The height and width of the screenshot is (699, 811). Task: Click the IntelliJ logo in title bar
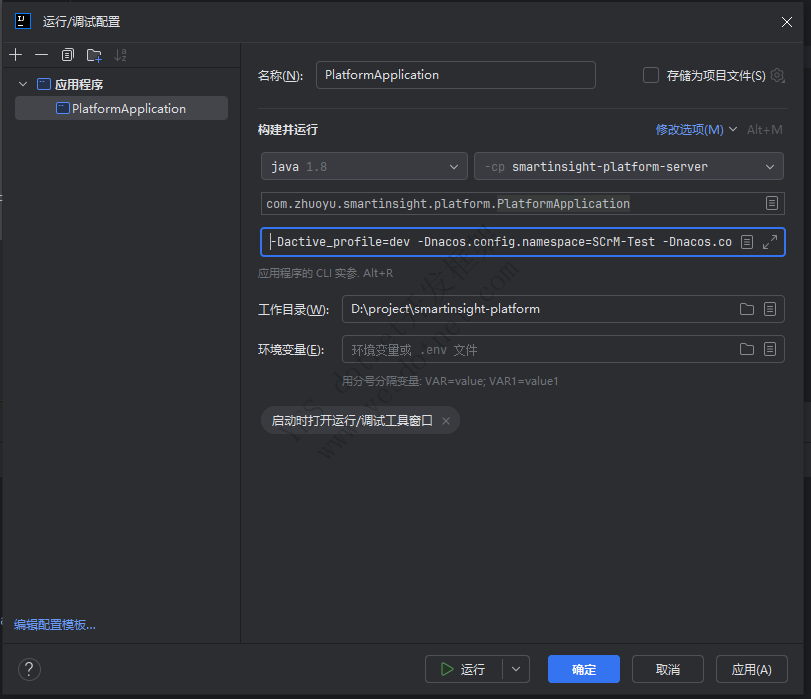23,21
